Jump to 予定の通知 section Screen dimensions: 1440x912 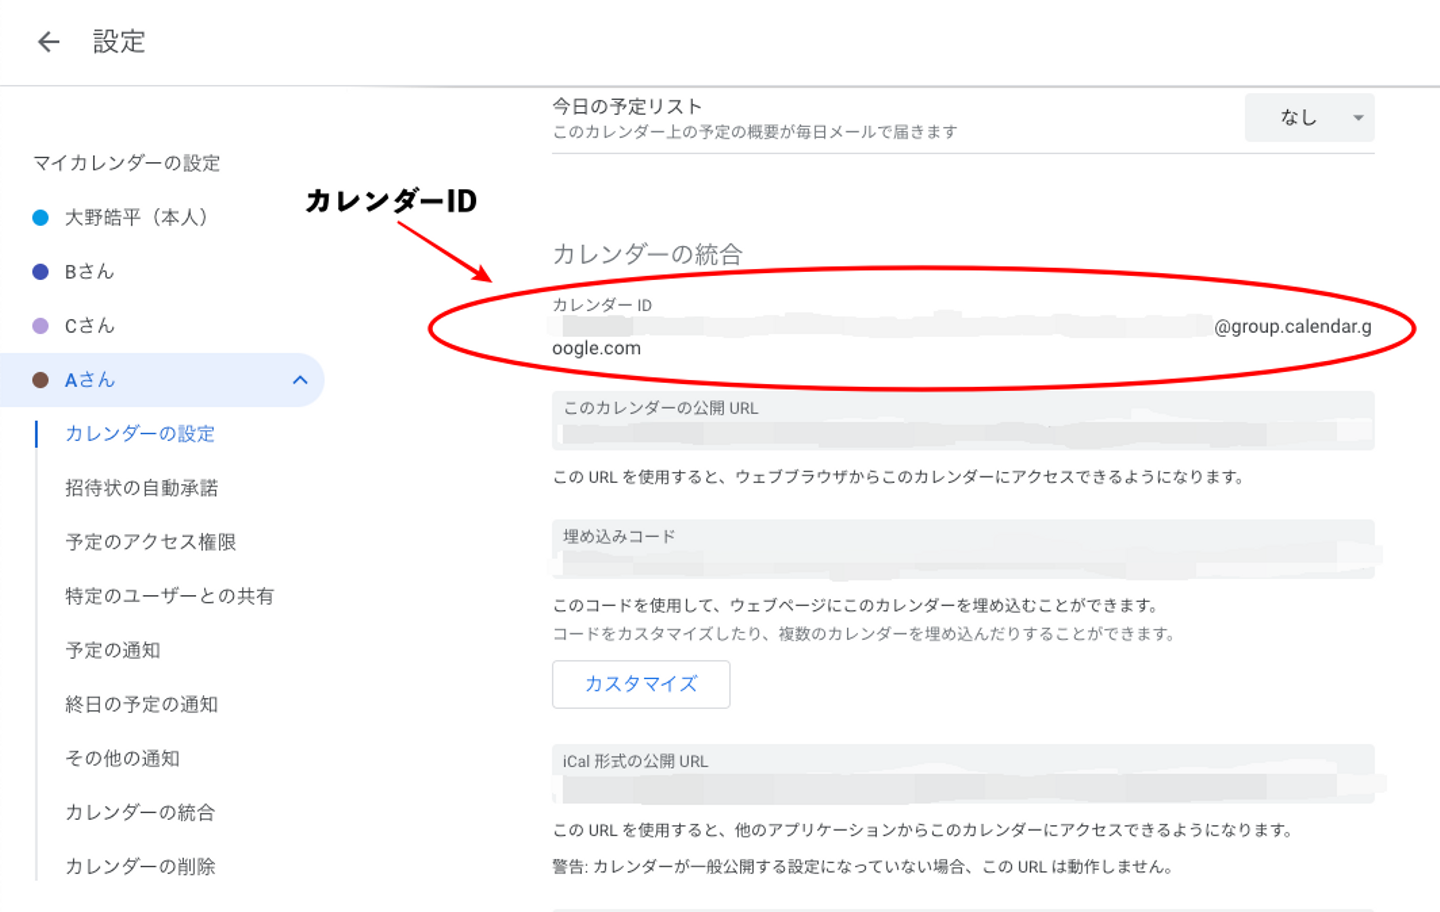(112, 650)
